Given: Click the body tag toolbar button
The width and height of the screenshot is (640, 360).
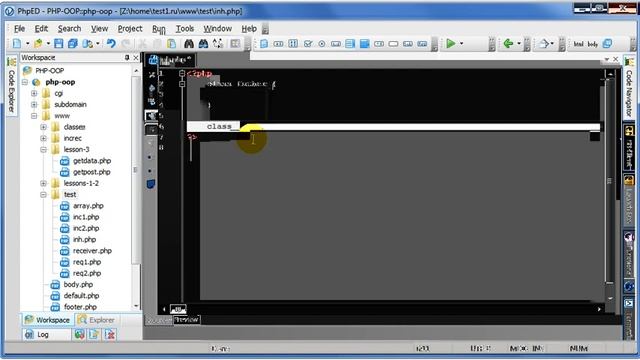Looking at the screenshot, I should pyautogui.click(x=593, y=44).
